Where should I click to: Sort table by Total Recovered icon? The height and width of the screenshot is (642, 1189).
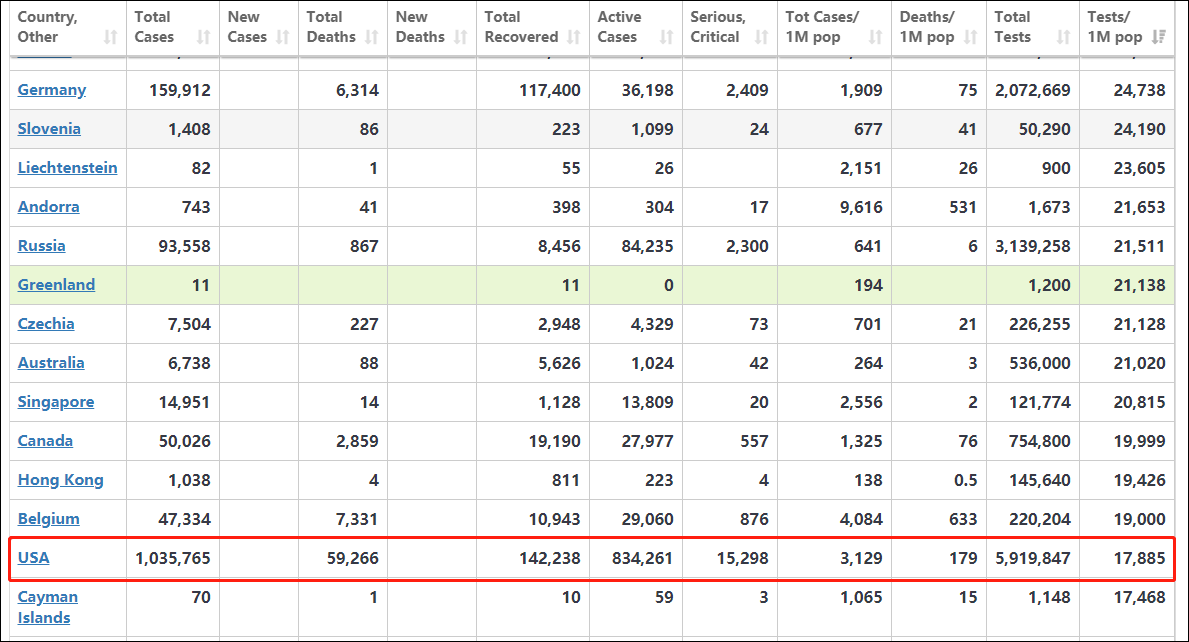point(574,37)
